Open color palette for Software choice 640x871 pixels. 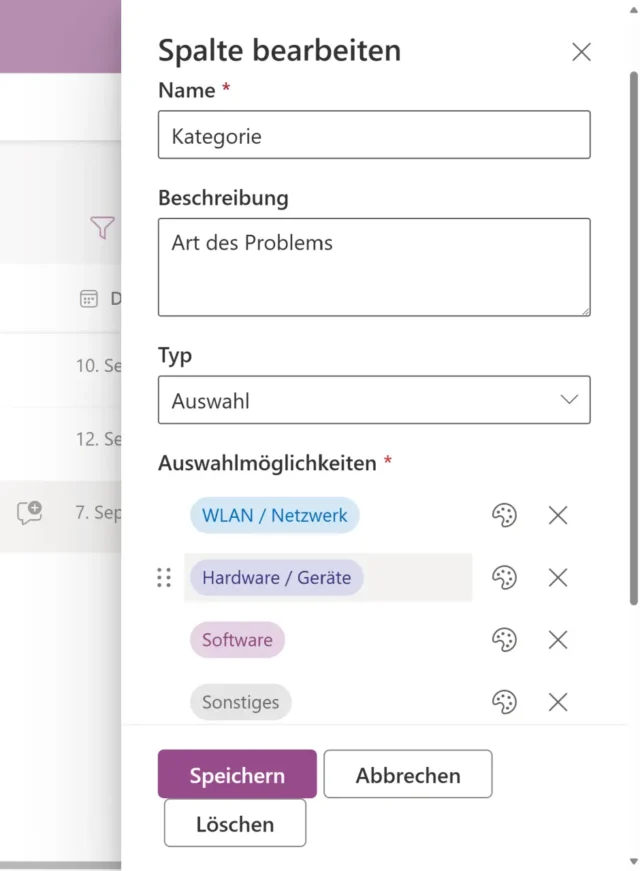click(504, 640)
